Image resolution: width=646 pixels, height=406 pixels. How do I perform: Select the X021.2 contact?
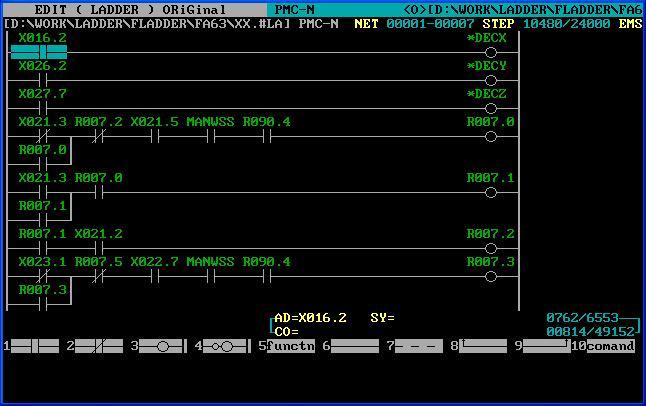99,249
